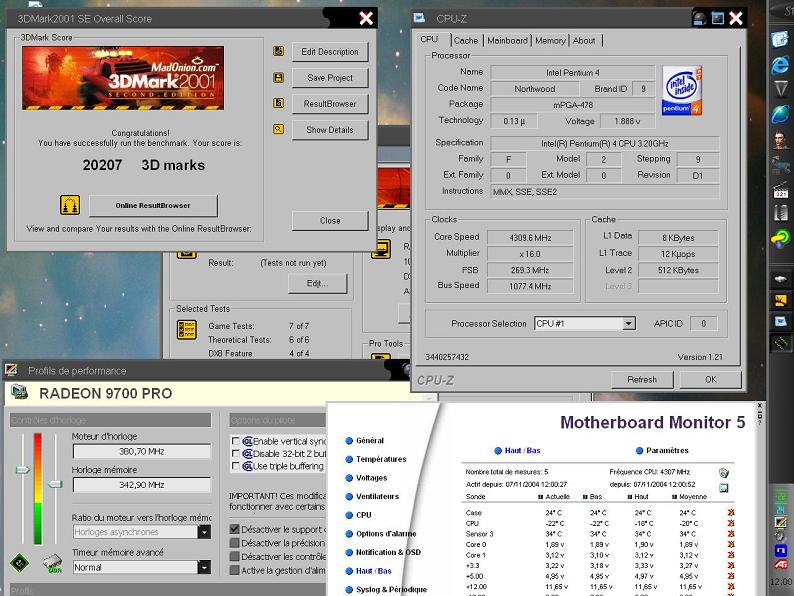This screenshot has width=794, height=596.
Task: Click the Refresh button in CPU-Z
Action: tap(642, 379)
